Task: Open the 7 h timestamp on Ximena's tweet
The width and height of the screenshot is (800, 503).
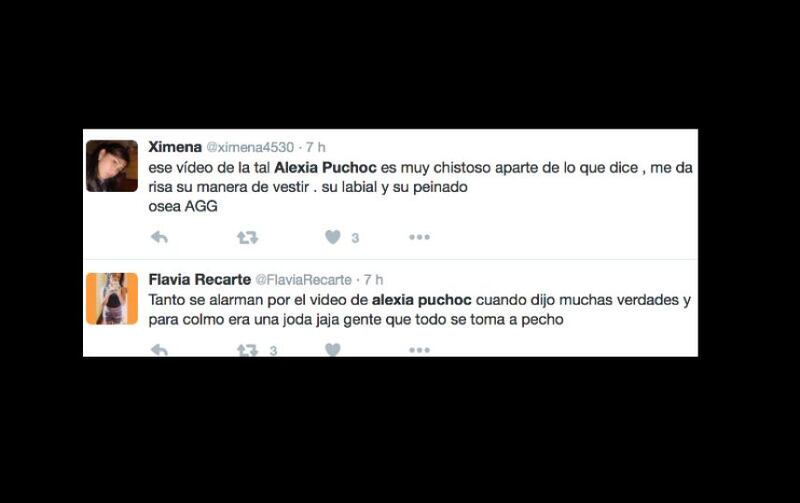Action: (315, 147)
